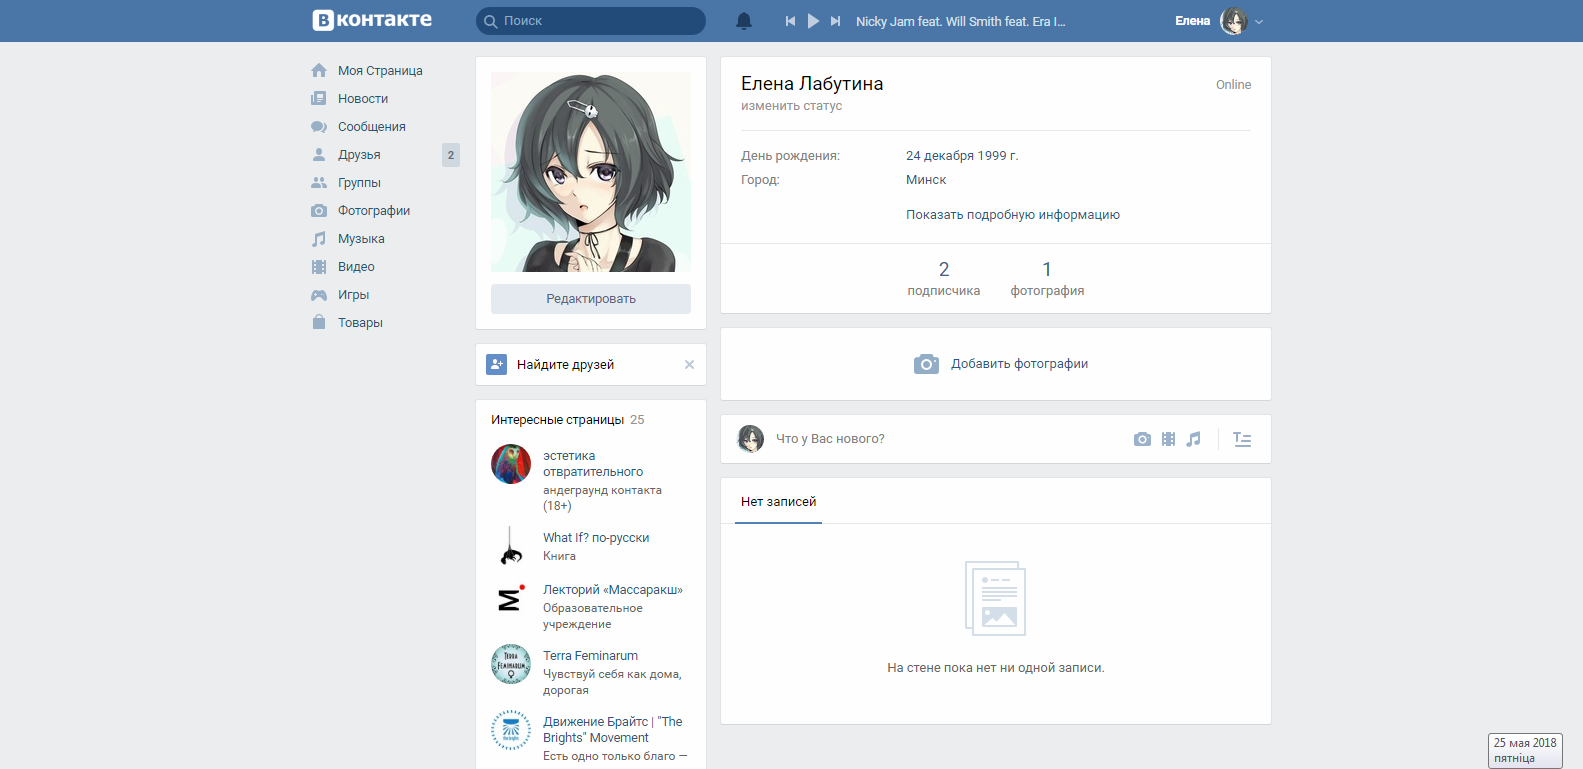Open Товары in the sidebar
Image resolution: width=1583 pixels, height=769 pixels.
[x=360, y=323]
